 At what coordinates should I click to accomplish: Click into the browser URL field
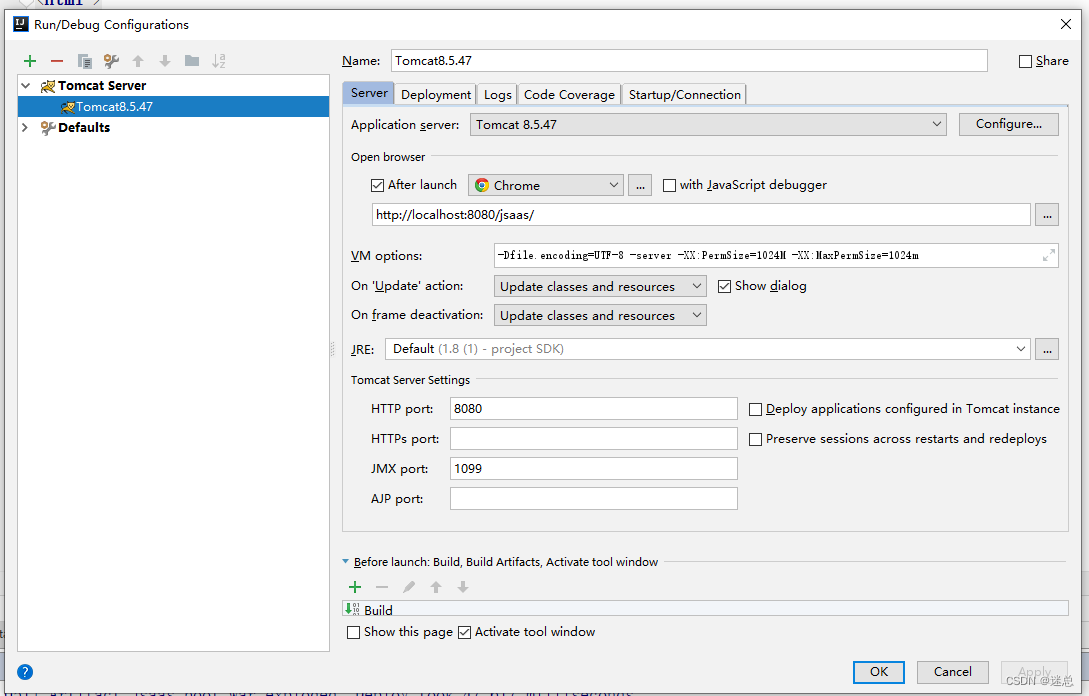701,215
